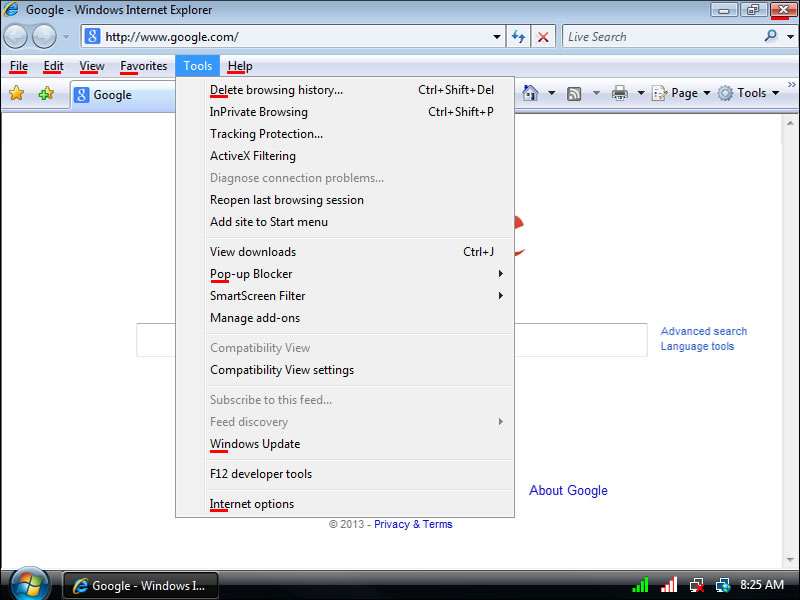Click the Advanced search link
This screenshot has height=600, width=800.
point(703,331)
